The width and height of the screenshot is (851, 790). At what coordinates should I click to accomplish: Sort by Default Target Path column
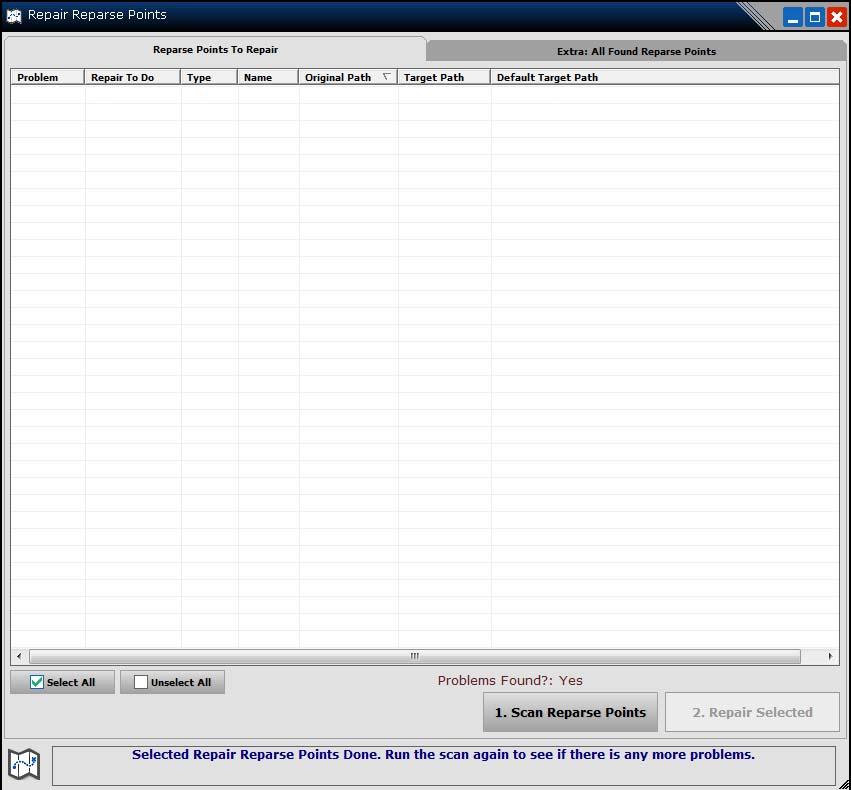point(665,77)
